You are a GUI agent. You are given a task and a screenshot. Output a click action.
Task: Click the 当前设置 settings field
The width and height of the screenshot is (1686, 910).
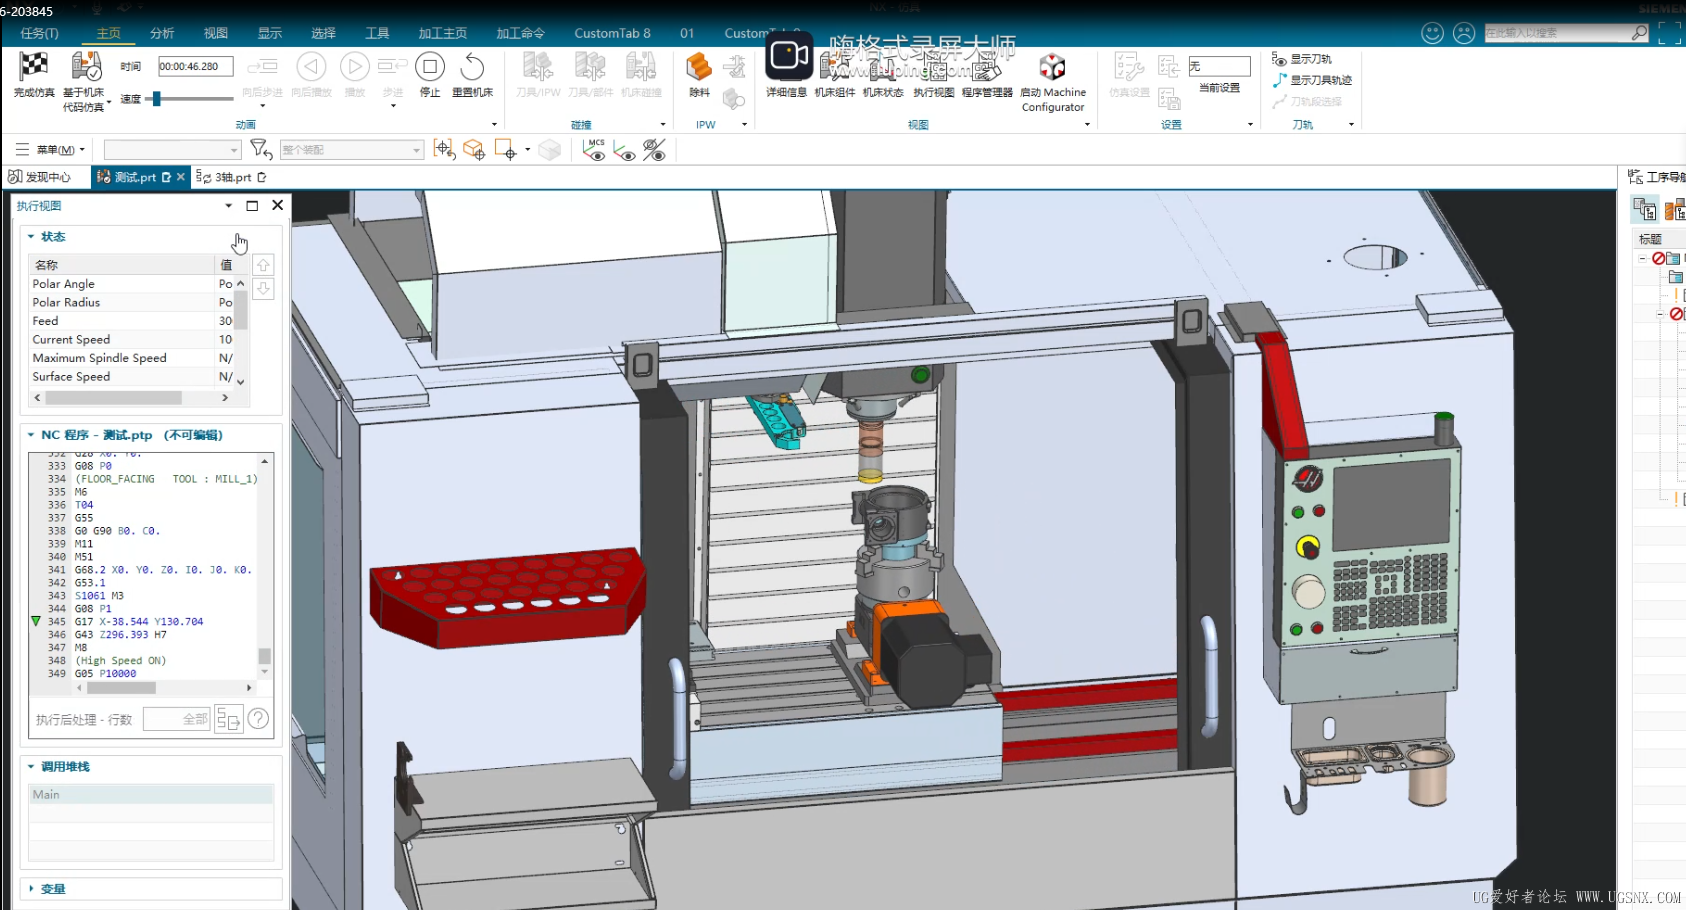[1219, 66]
